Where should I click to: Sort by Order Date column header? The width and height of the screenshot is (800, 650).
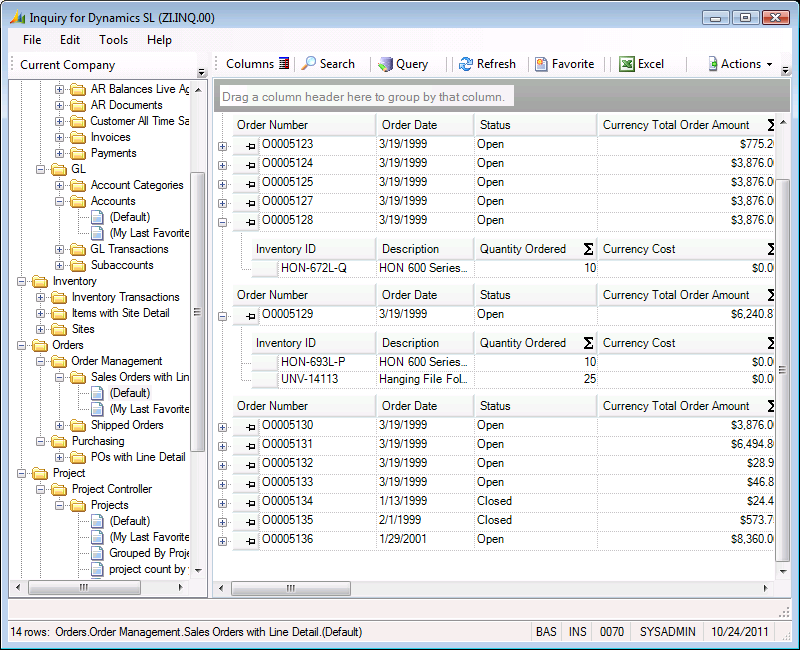[x=409, y=125]
